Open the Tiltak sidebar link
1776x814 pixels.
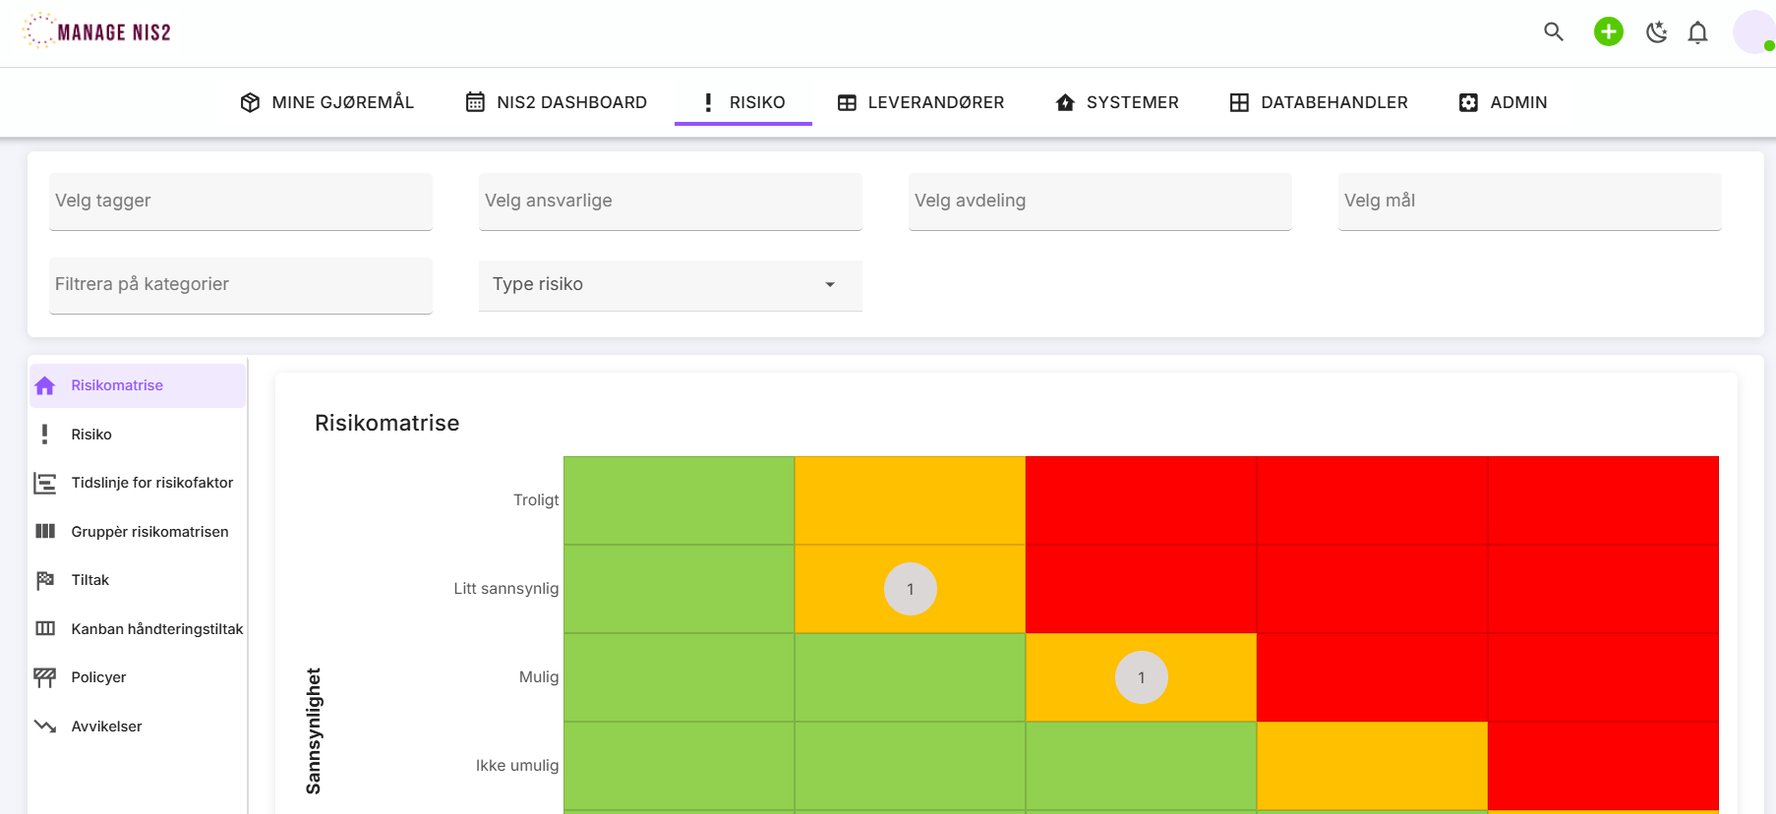pos(90,580)
